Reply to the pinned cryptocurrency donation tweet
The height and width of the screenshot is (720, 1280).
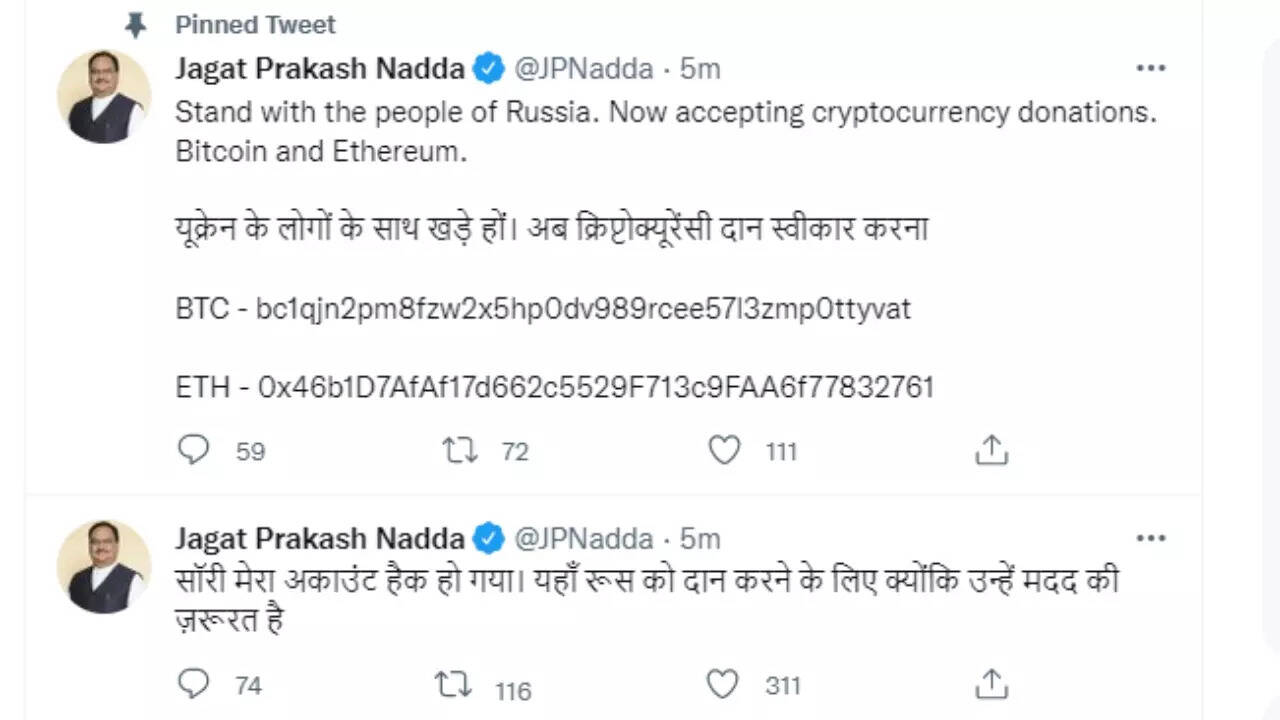coord(193,451)
